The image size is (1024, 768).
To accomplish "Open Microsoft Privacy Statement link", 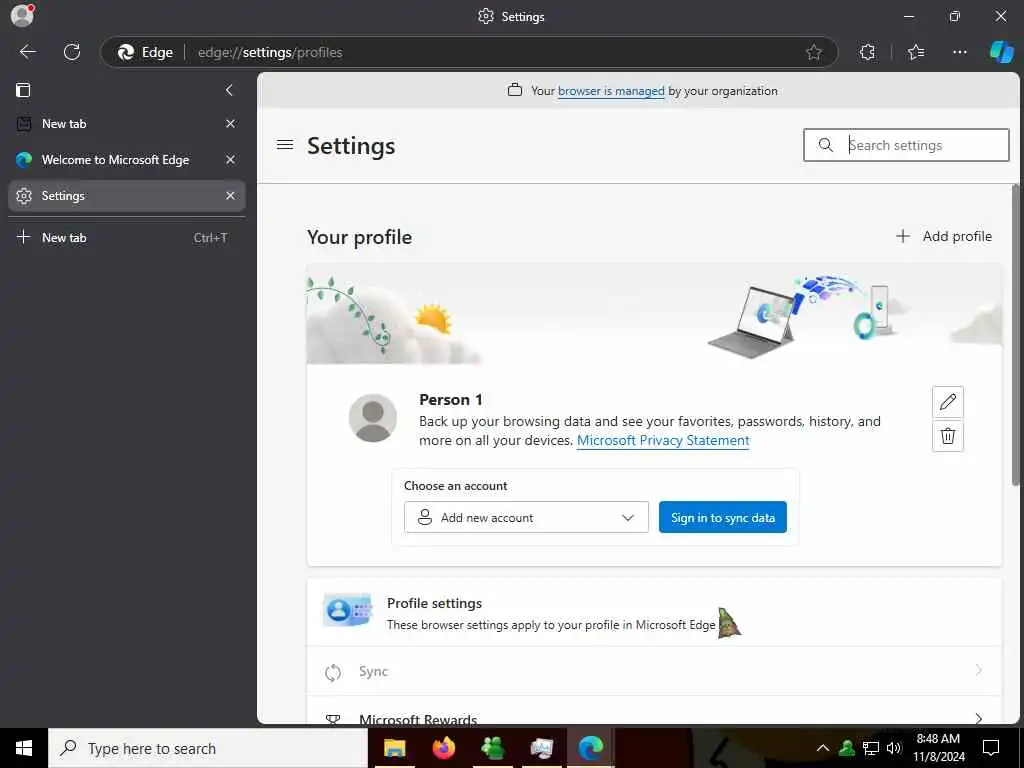I will [x=663, y=440].
